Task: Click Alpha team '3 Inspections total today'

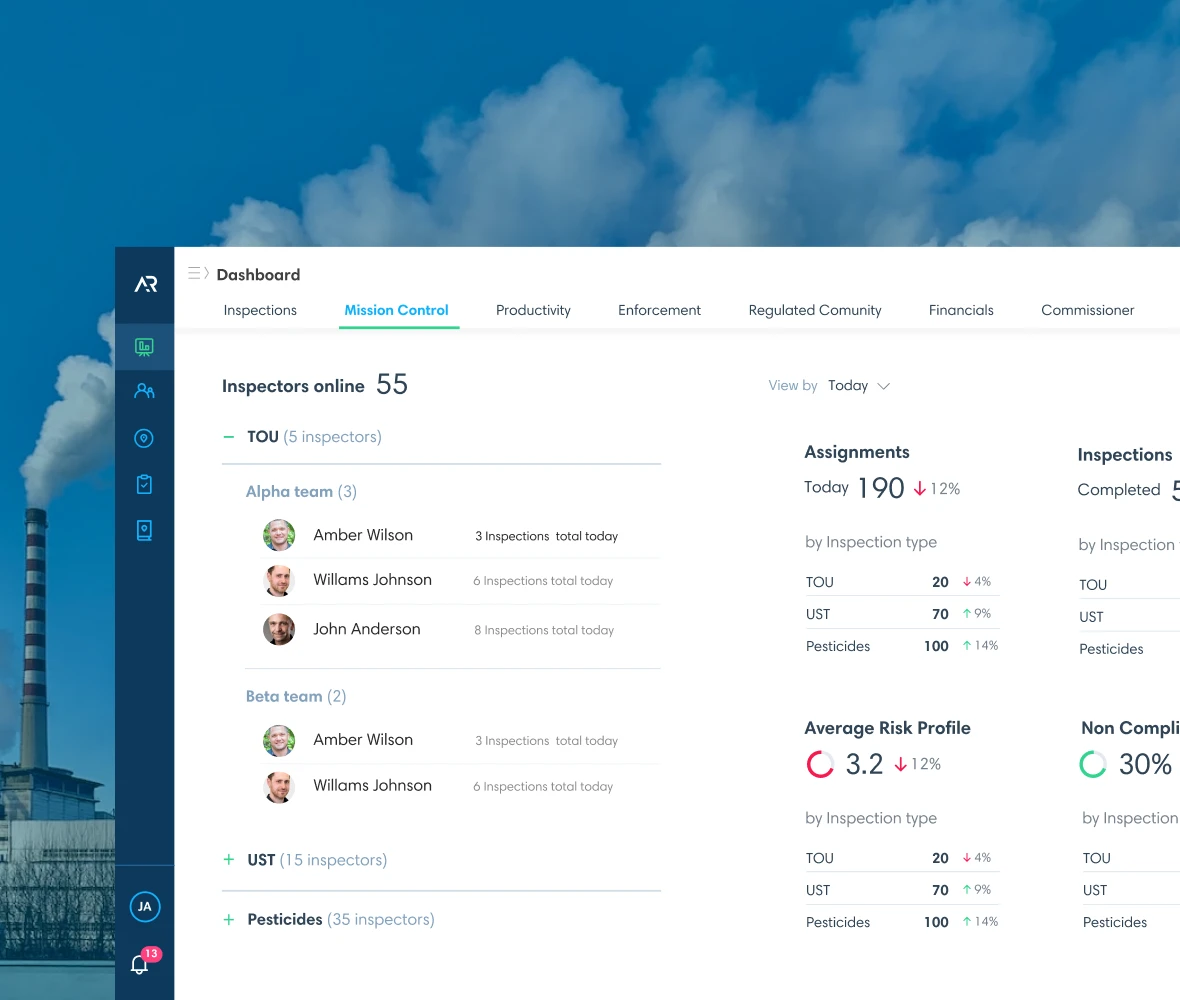Action: (x=546, y=536)
